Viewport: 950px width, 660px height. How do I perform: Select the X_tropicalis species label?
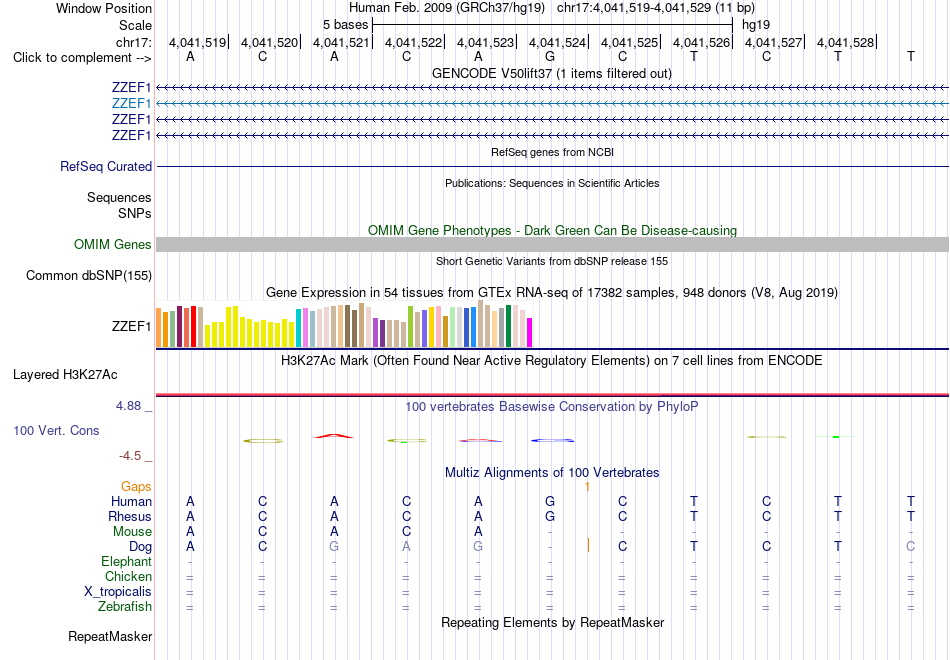point(118,592)
